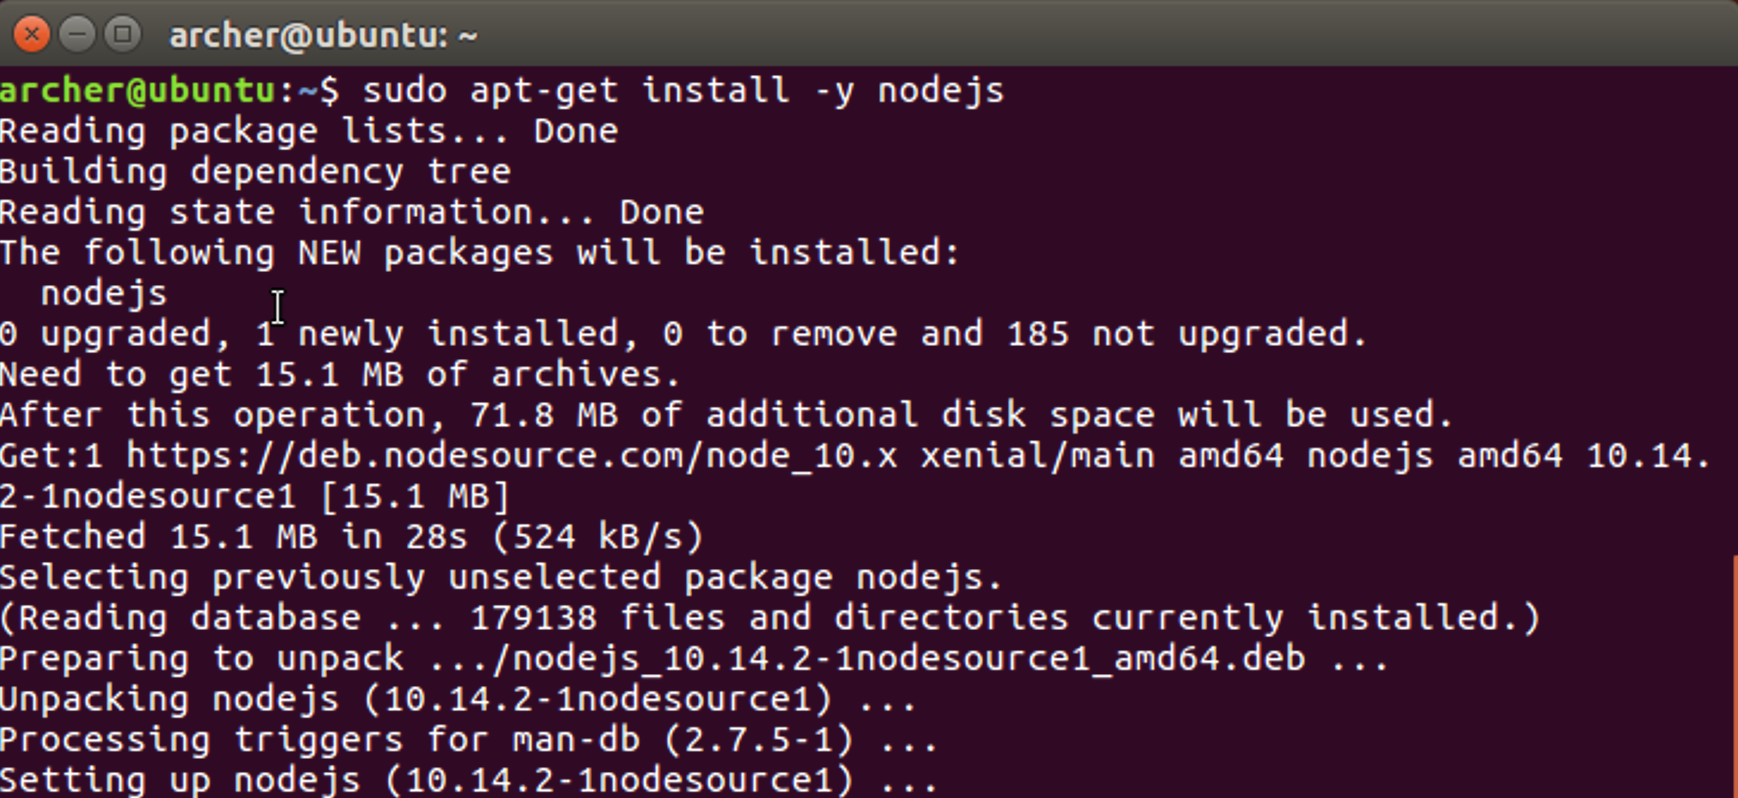
Task: Click the 'Building dependency tree' line
Action: click(x=255, y=172)
